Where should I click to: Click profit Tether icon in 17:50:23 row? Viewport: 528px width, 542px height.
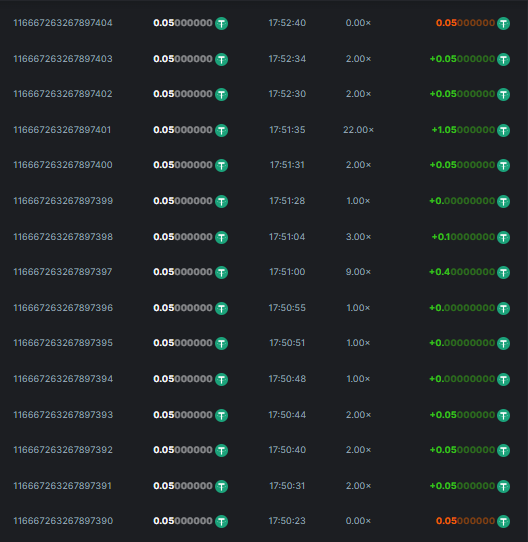click(503, 521)
